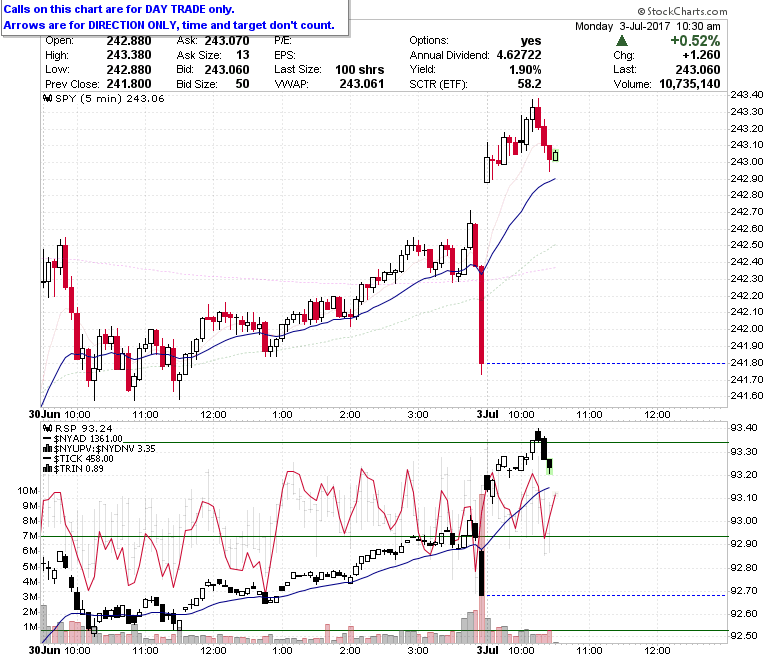
Task: Click the candlestick icon beside SPY label
Action: 48,98
